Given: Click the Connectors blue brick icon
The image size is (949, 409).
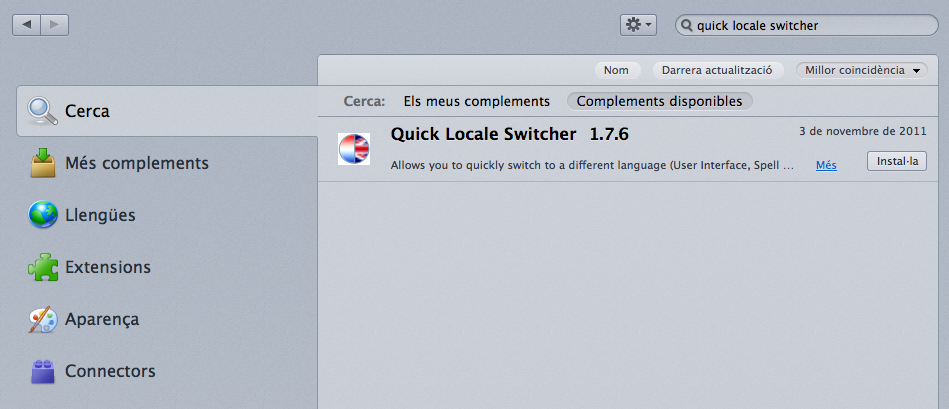Looking at the screenshot, I should pos(43,371).
